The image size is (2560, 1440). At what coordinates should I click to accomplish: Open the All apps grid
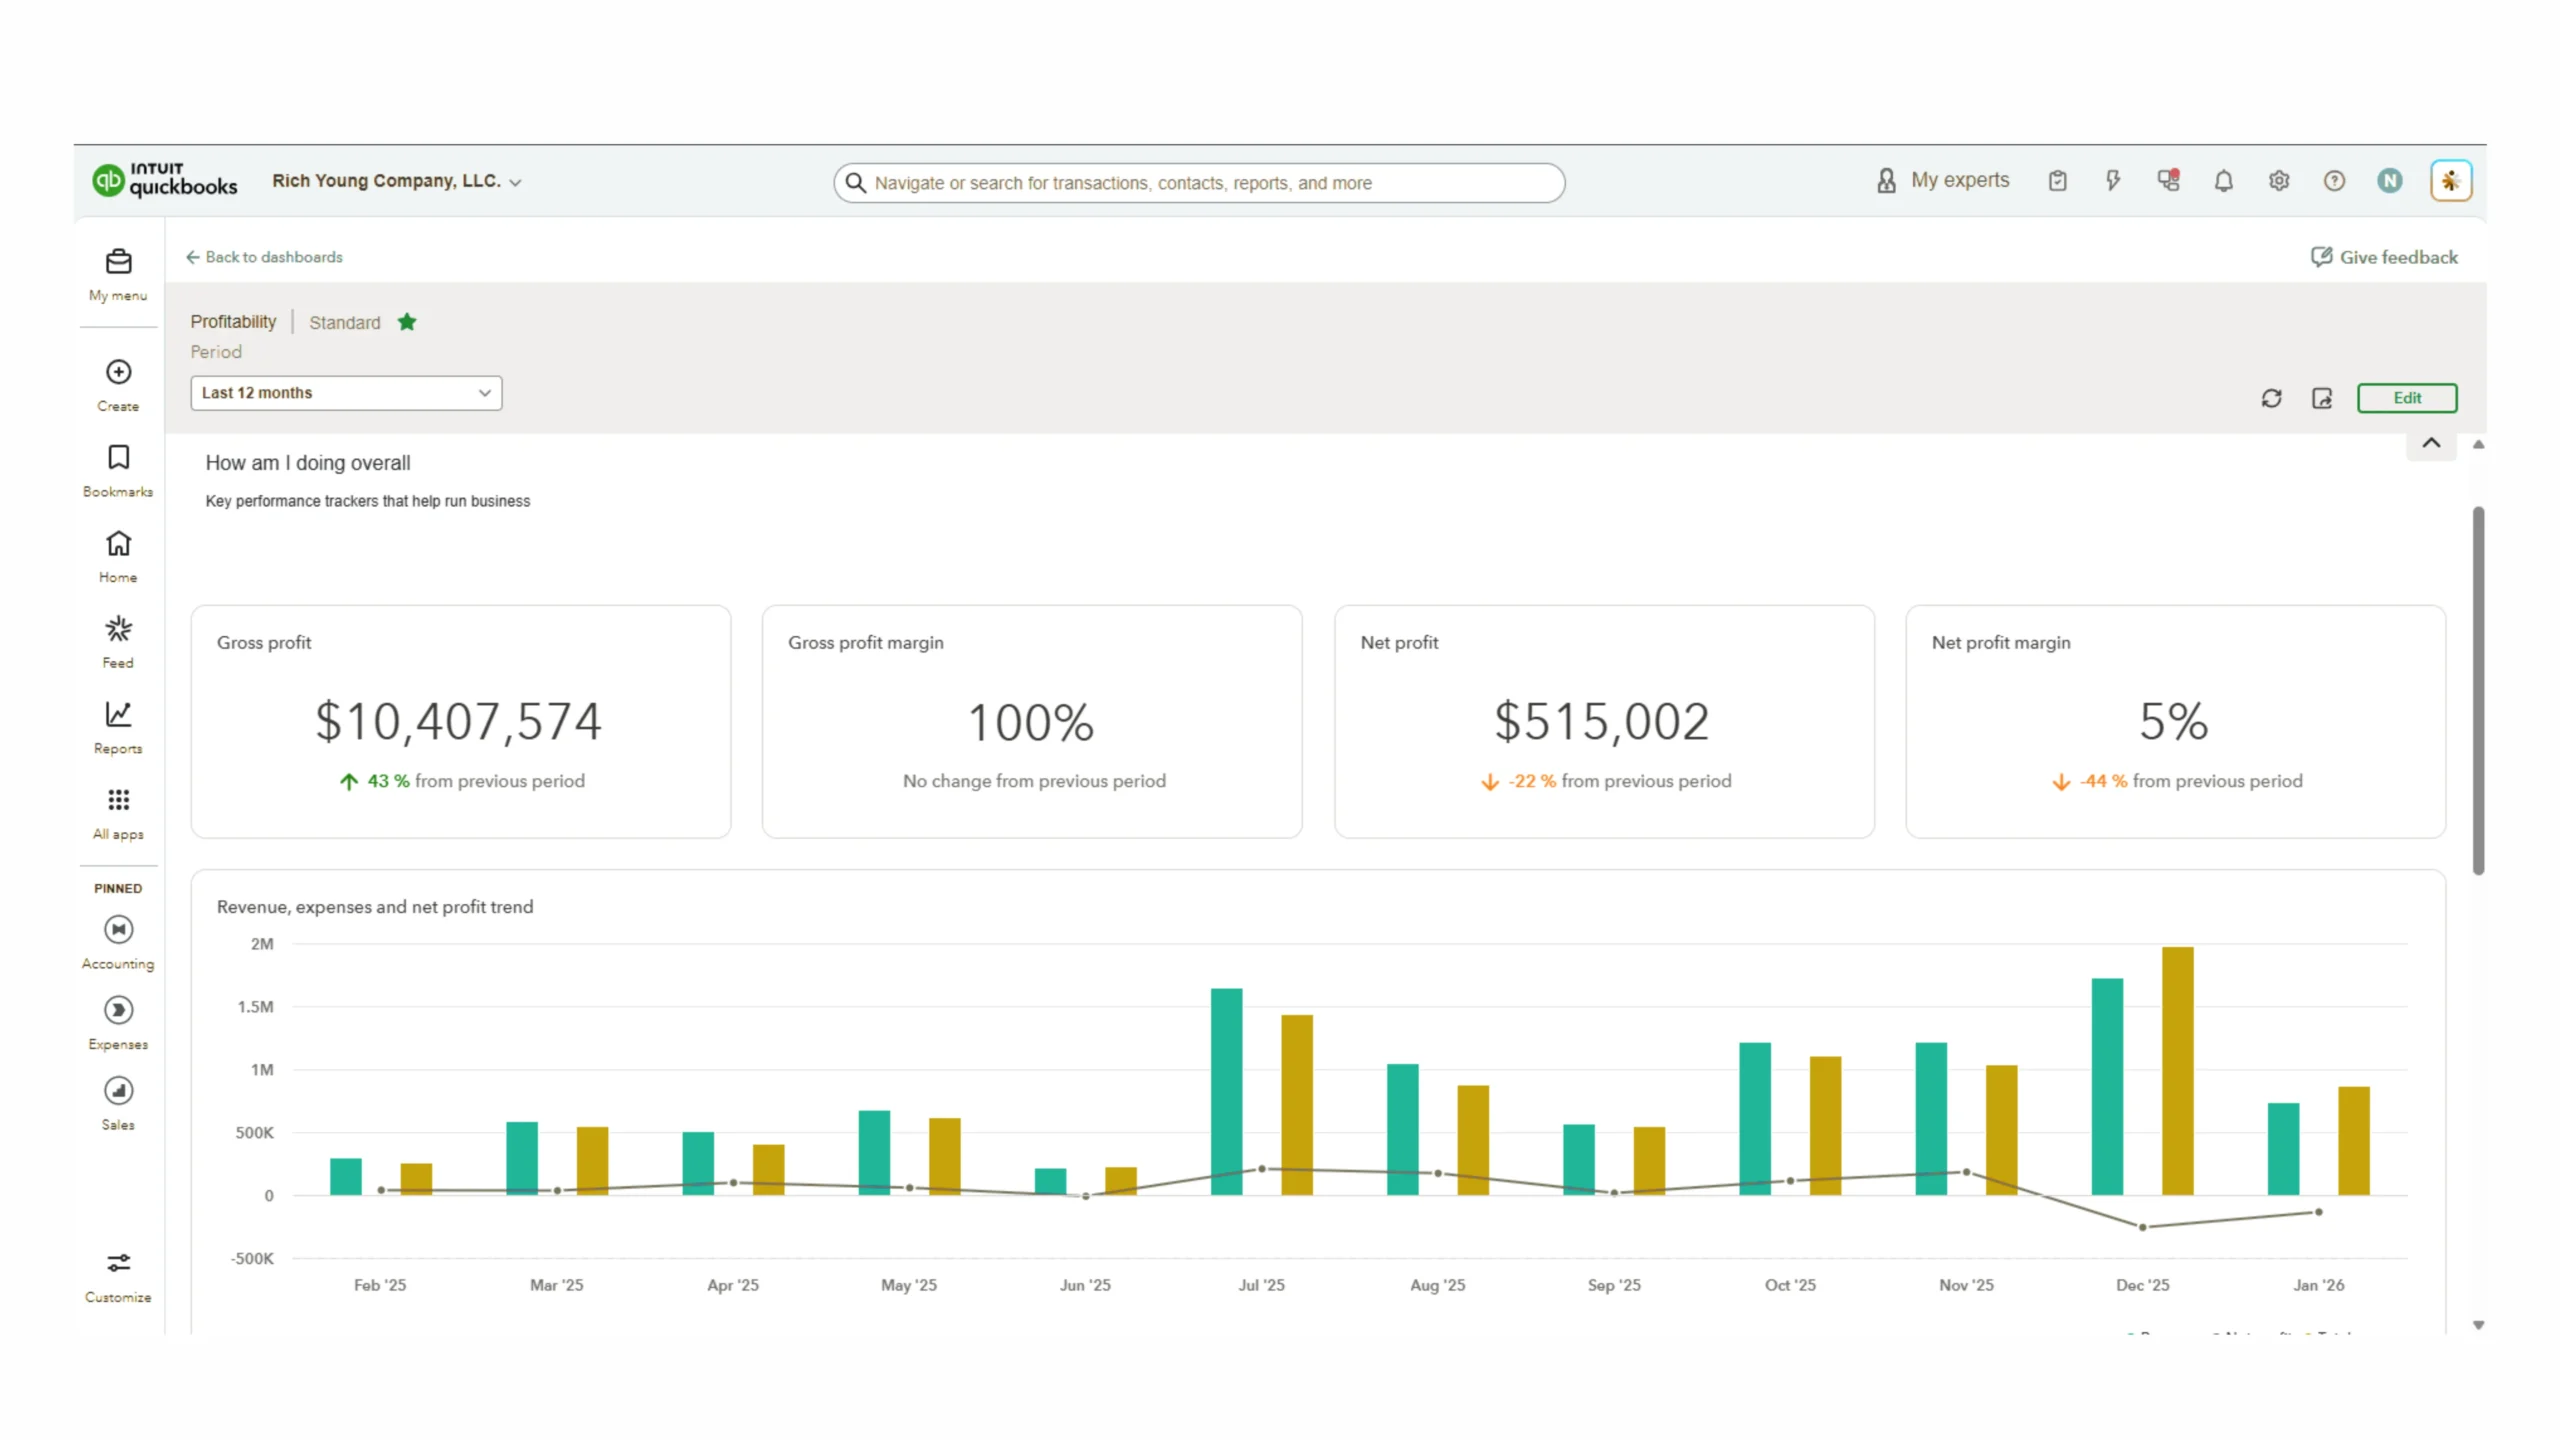click(x=118, y=800)
